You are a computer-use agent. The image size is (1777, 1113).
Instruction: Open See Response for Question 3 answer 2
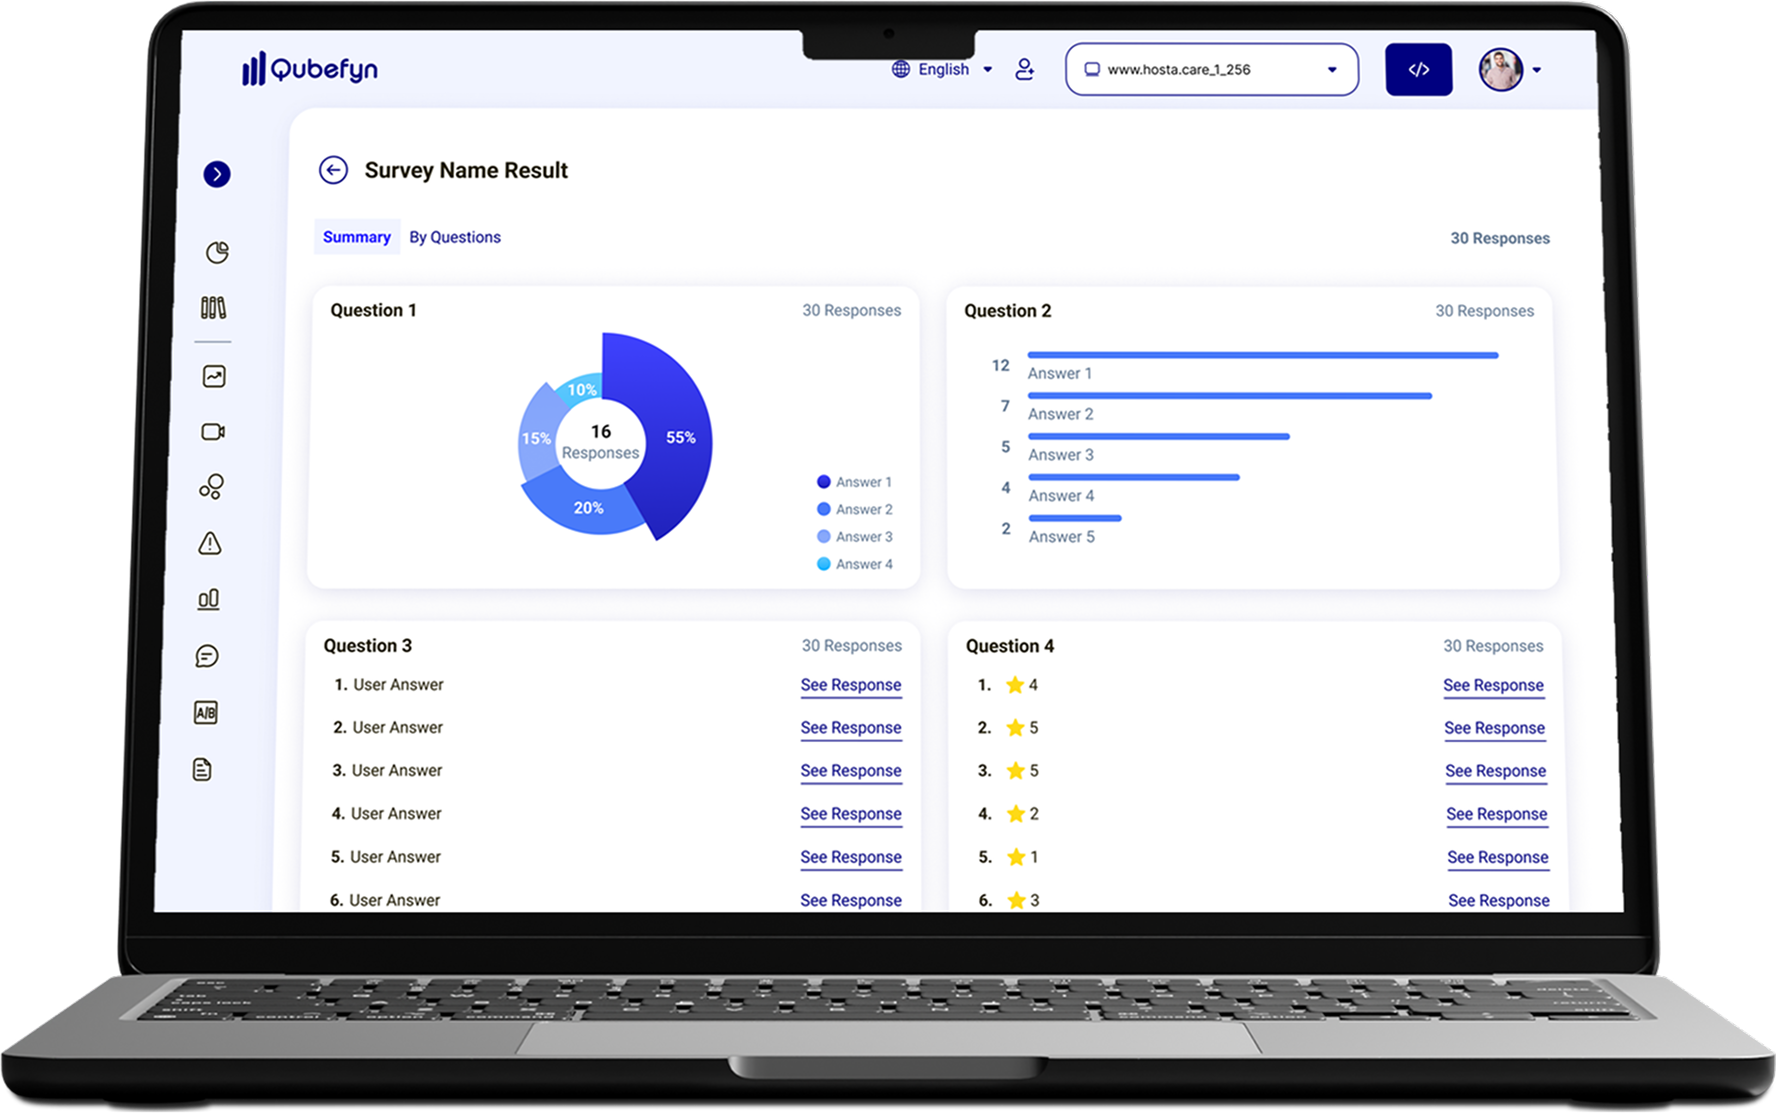point(851,728)
